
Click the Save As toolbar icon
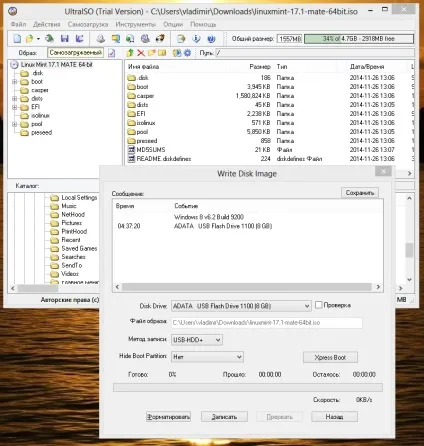(79, 39)
